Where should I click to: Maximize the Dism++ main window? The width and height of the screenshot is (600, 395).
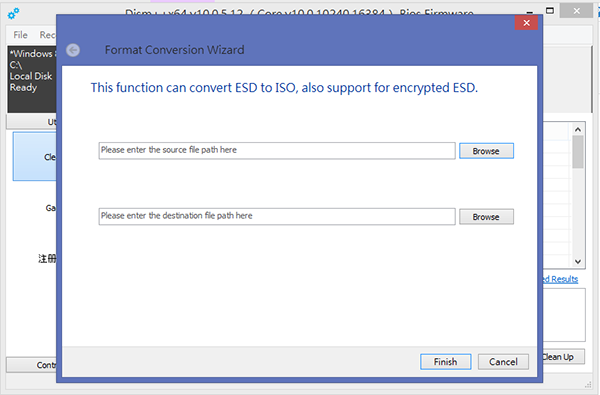[550, 11]
